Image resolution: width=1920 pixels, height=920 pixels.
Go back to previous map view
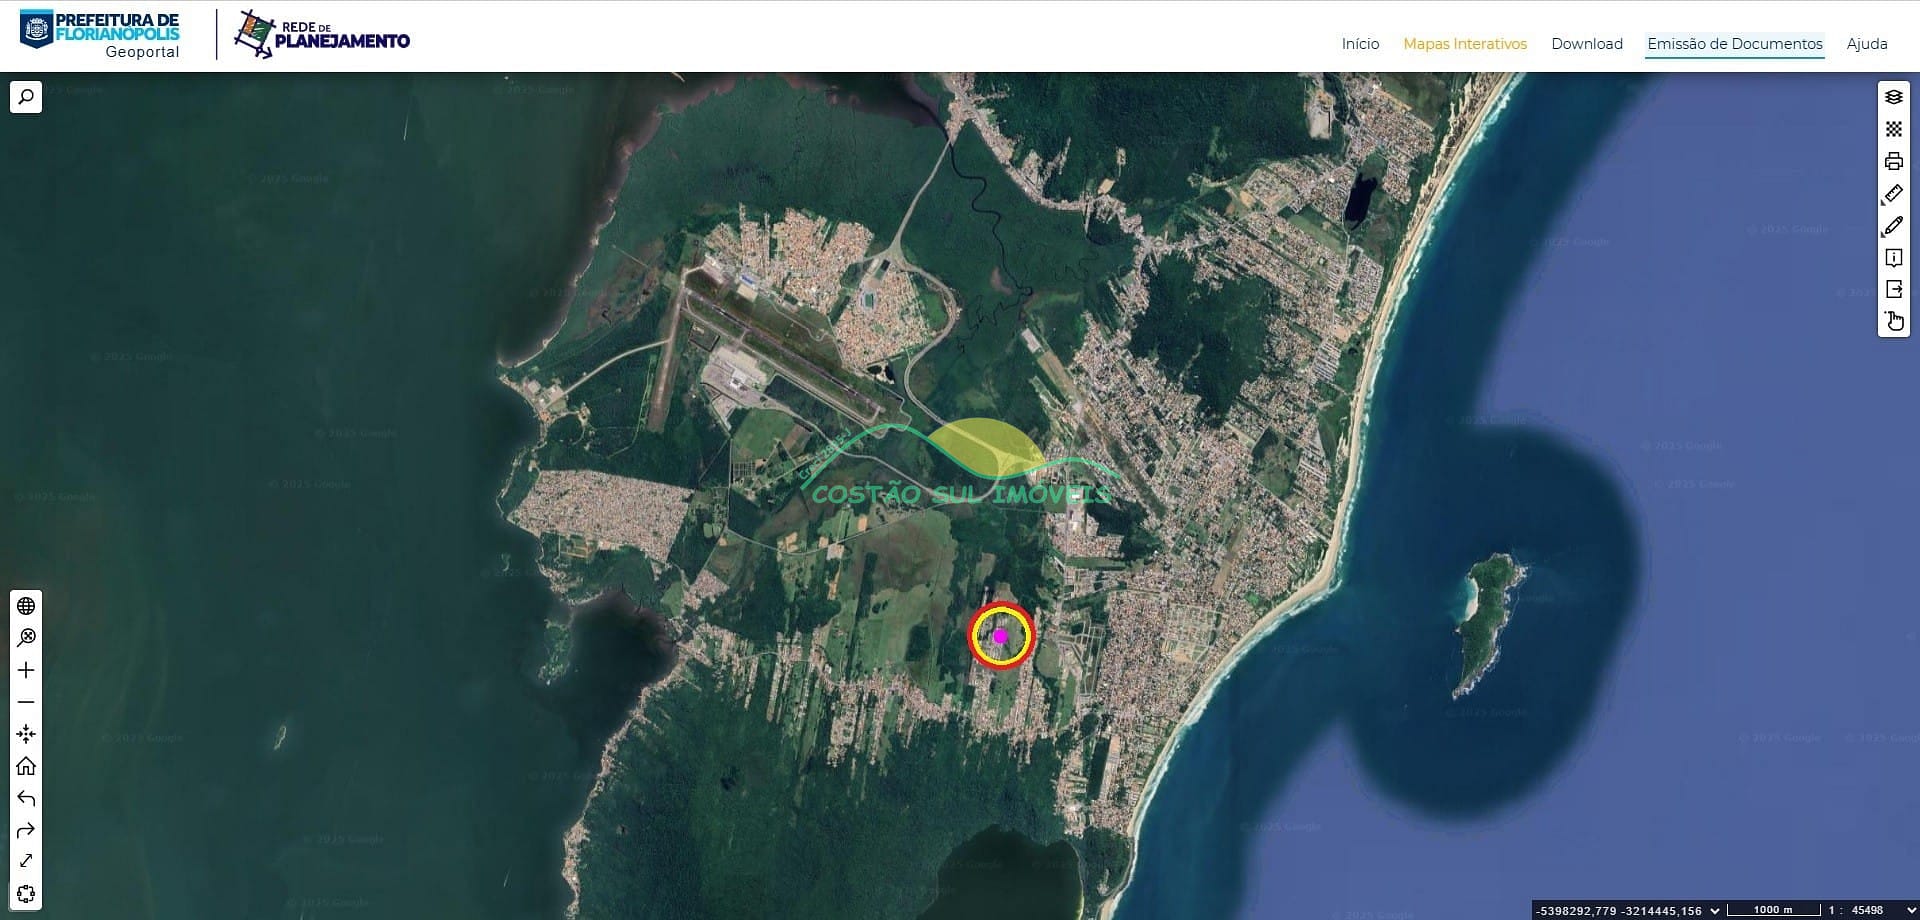26,798
